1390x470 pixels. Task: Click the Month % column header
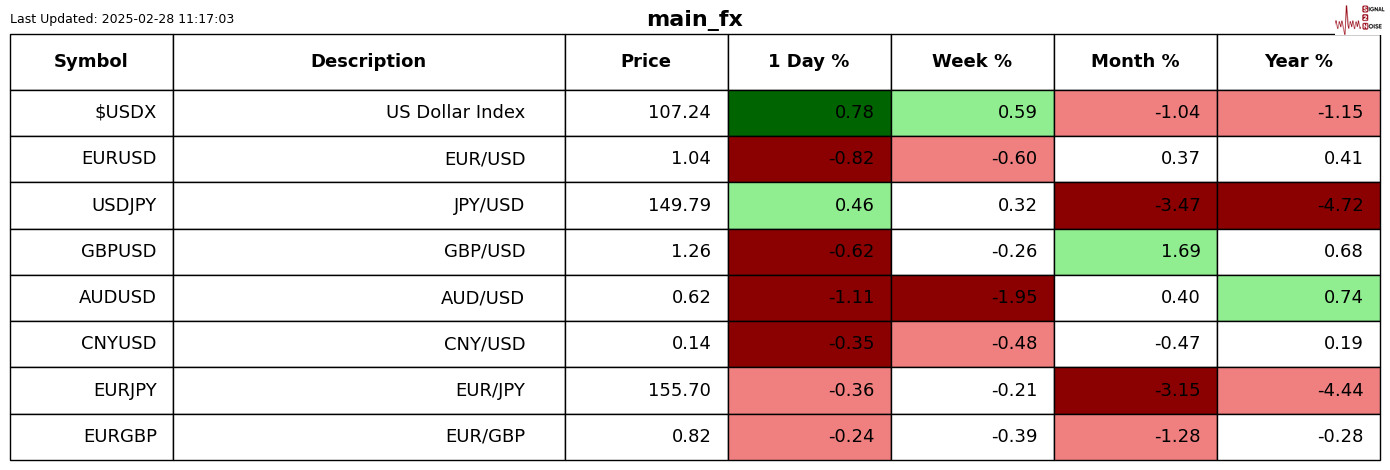(1135, 62)
